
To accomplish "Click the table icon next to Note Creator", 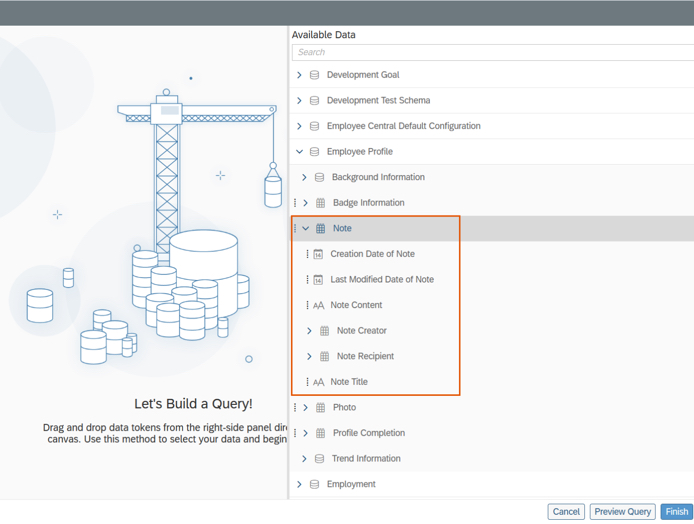I will pos(324,331).
